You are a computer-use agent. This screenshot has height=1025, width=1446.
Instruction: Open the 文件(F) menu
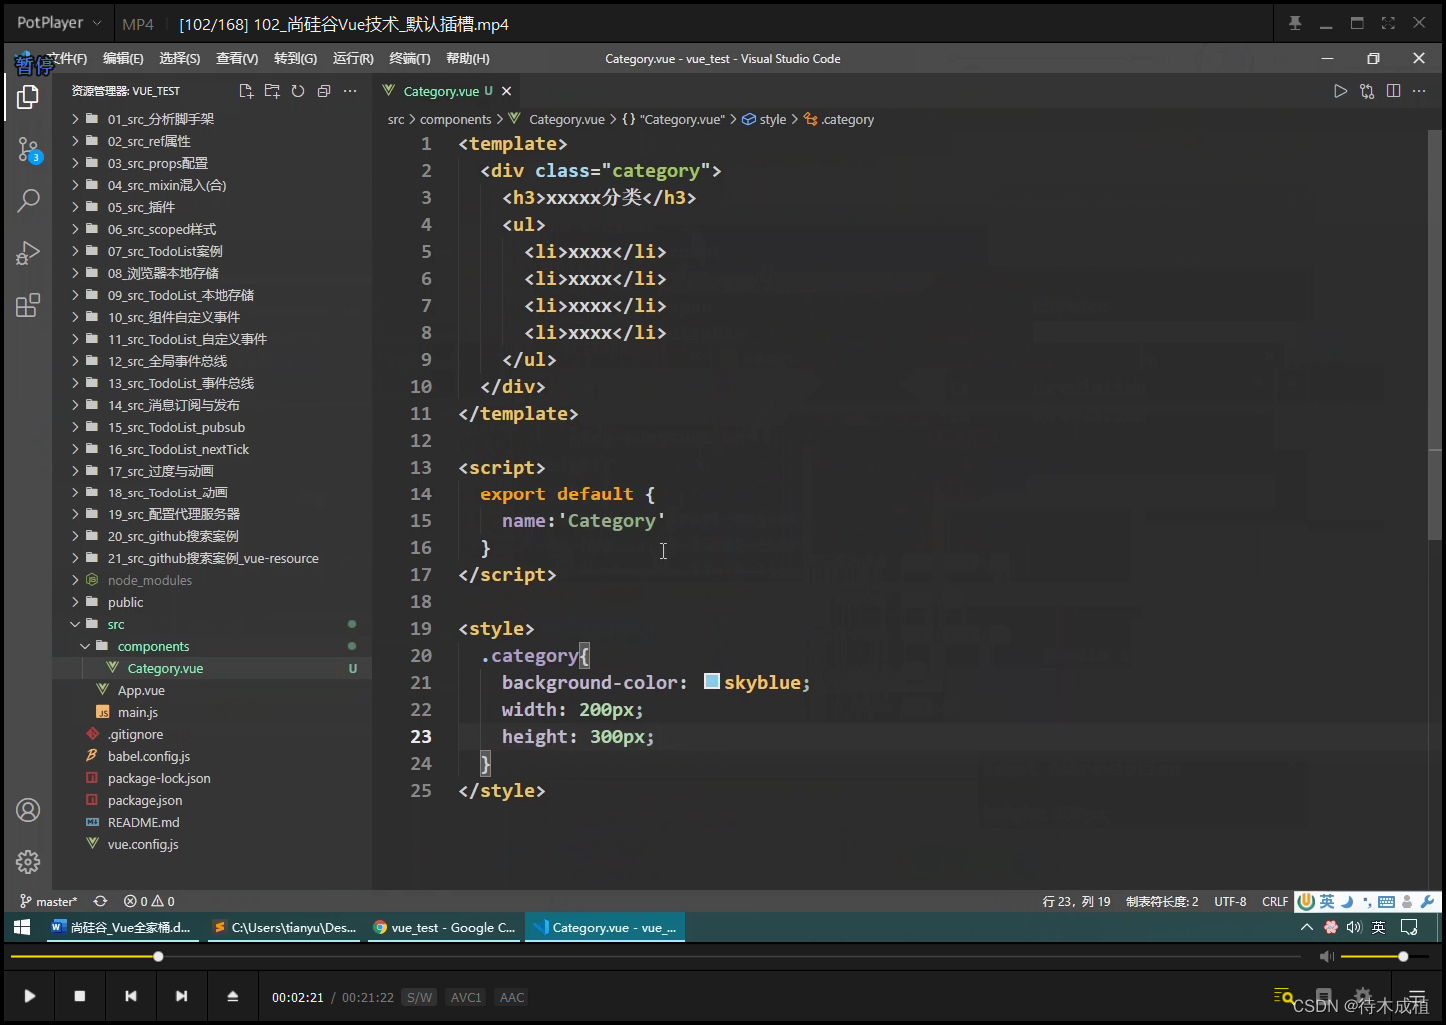tap(67, 58)
